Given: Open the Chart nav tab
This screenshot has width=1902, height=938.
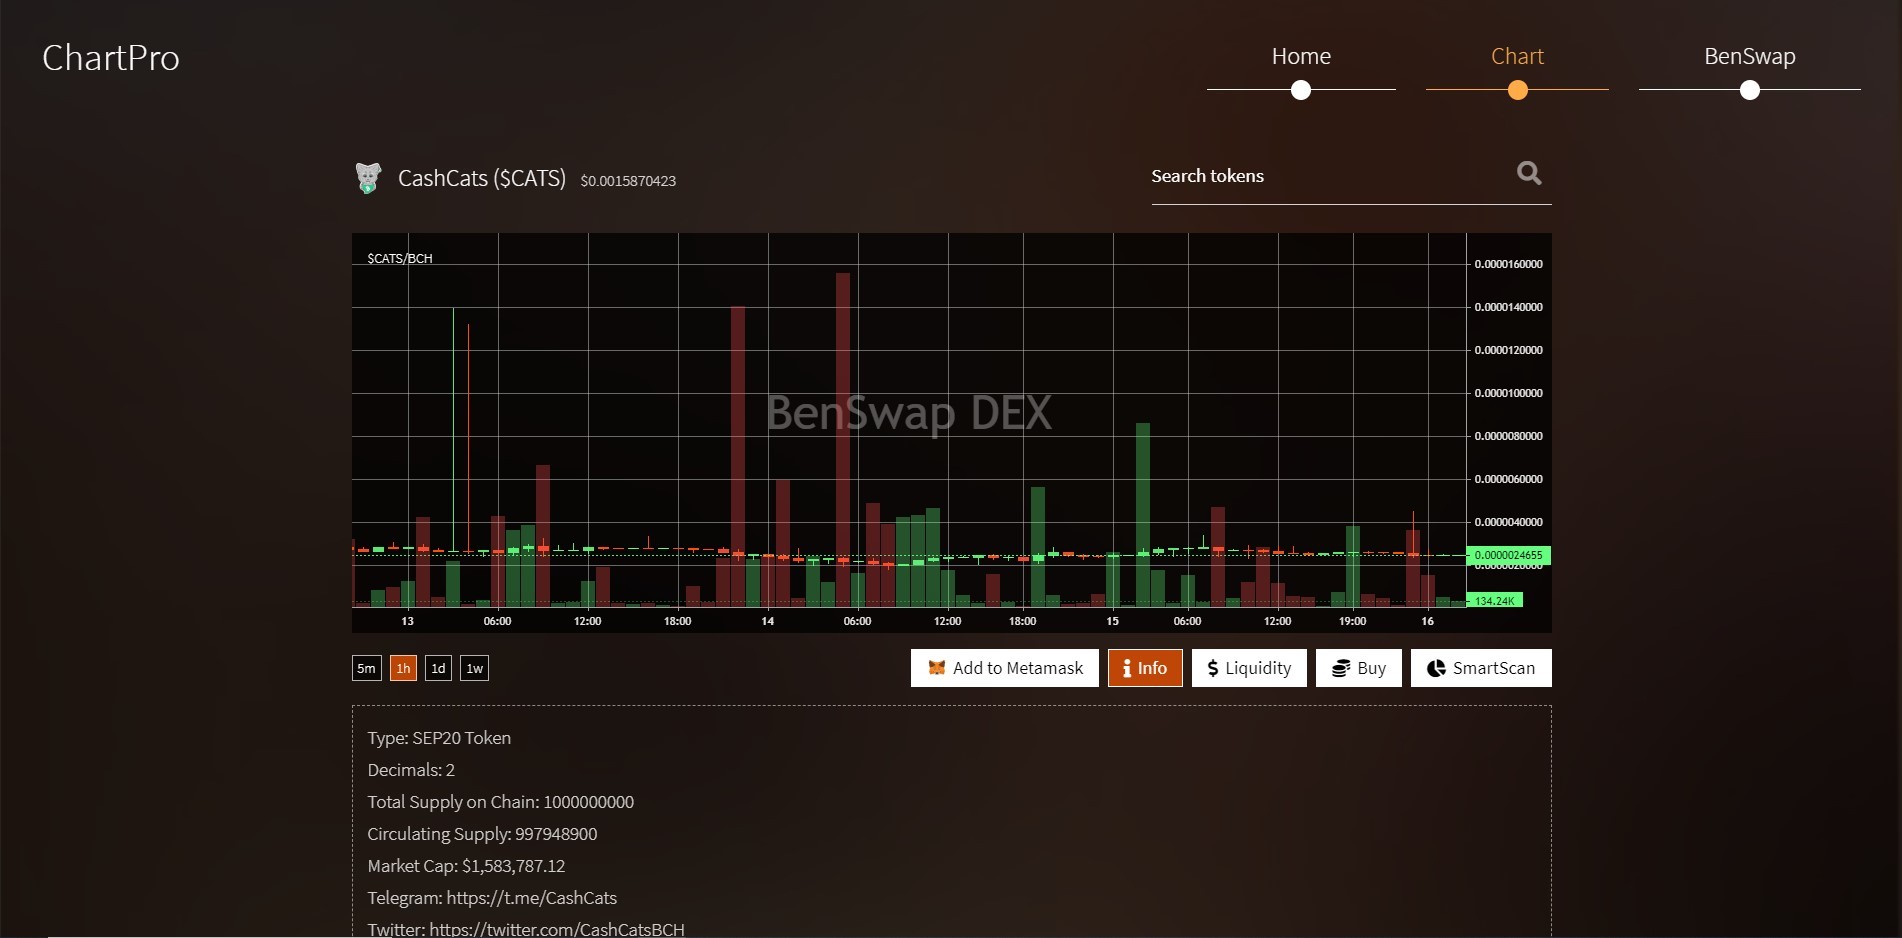Looking at the screenshot, I should point(1517,57).
